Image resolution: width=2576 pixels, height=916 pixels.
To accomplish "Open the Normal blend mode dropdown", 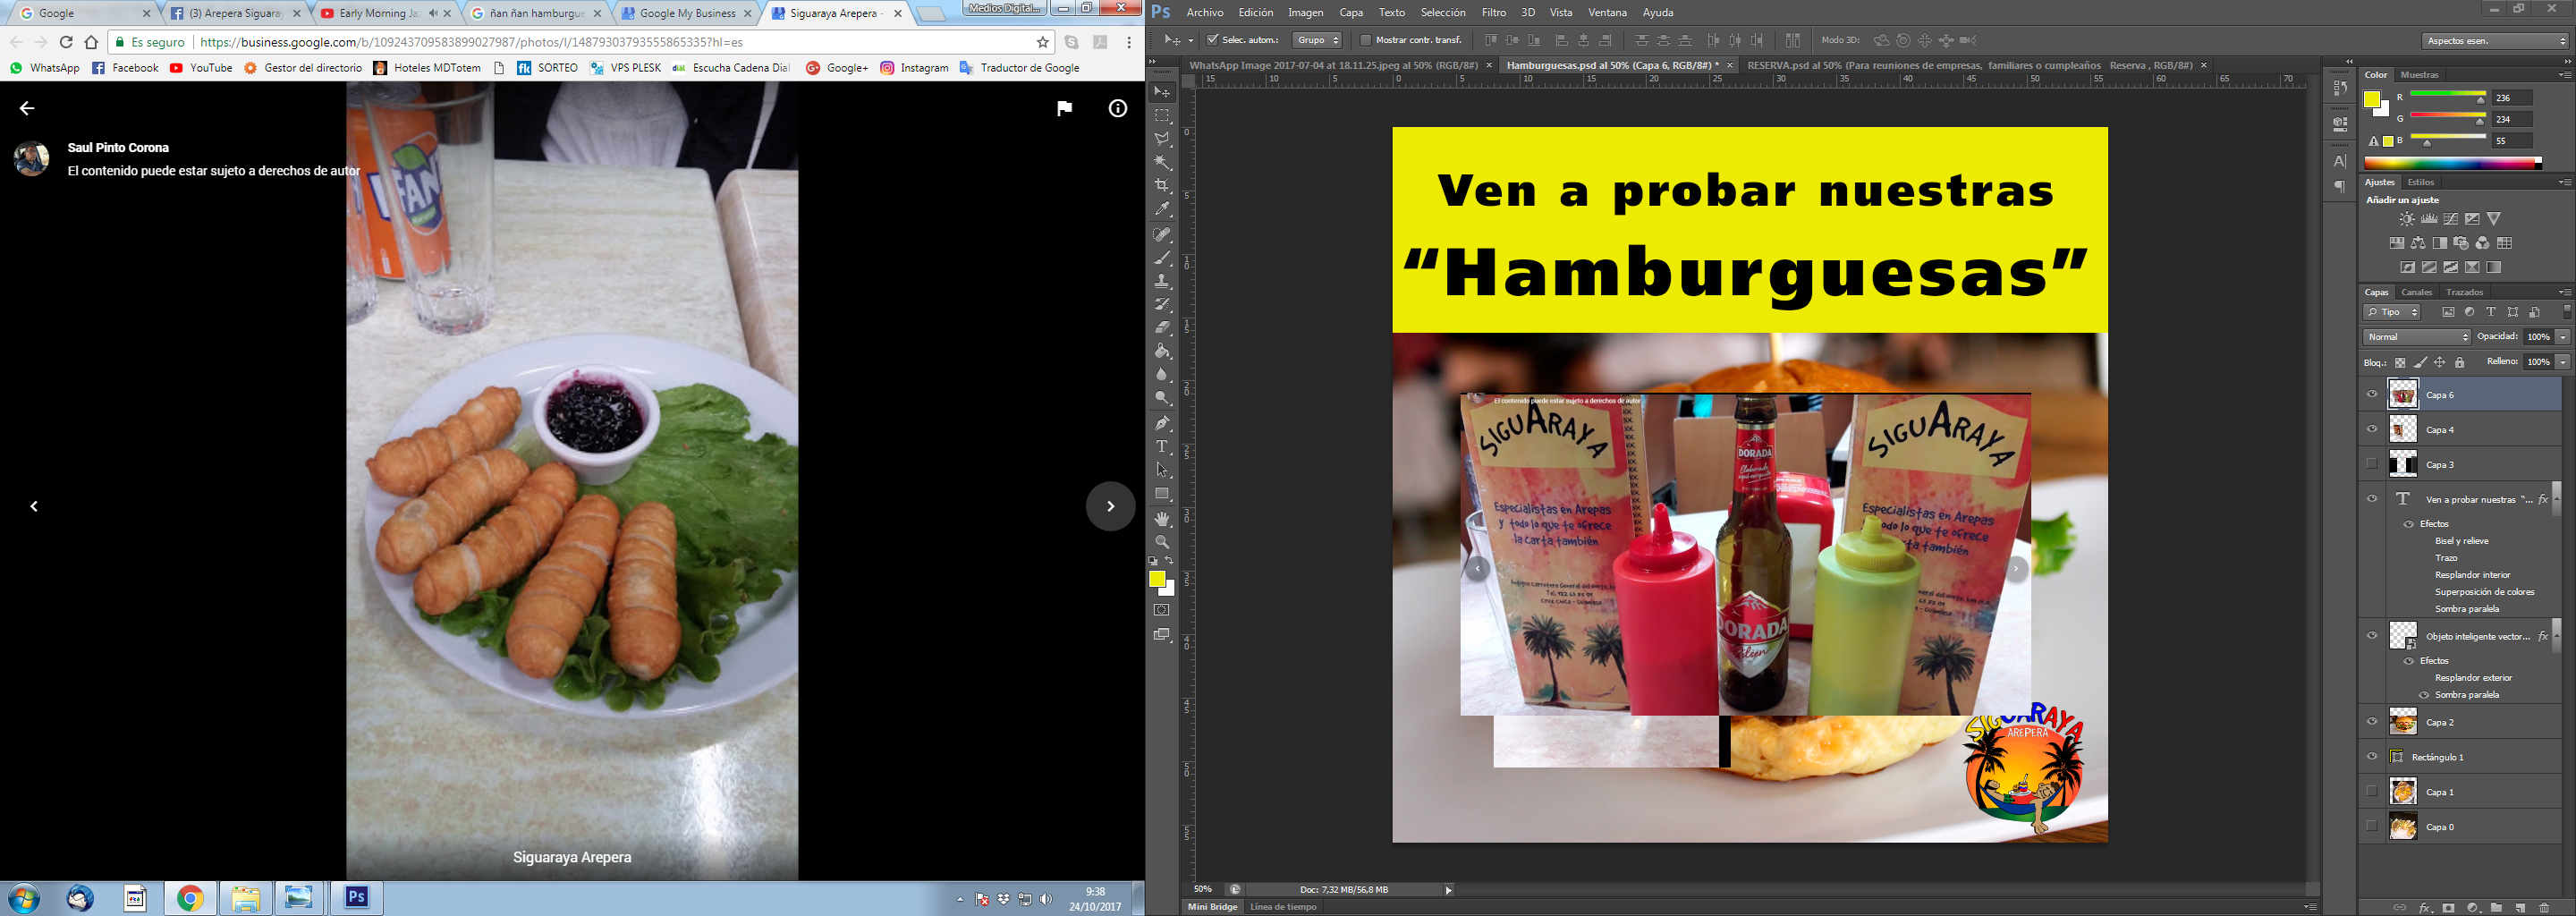I will (2416, 337).
